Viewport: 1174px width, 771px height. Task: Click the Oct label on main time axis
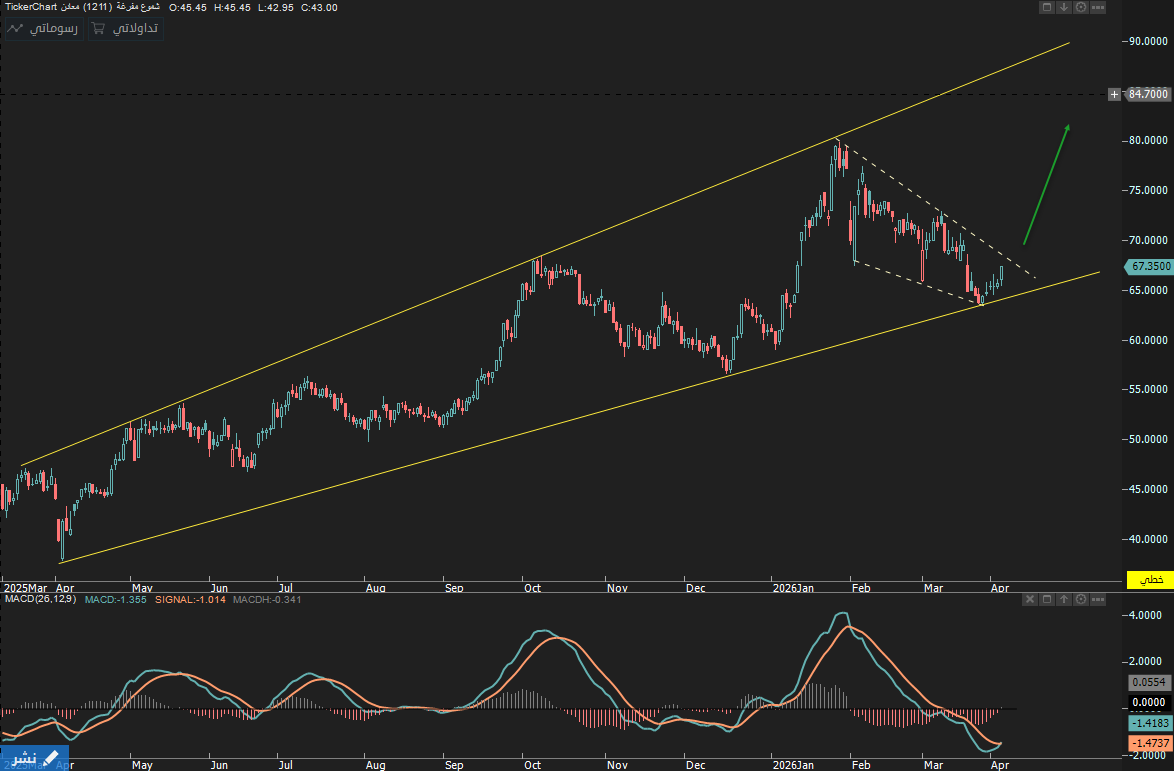coord(532,588)
